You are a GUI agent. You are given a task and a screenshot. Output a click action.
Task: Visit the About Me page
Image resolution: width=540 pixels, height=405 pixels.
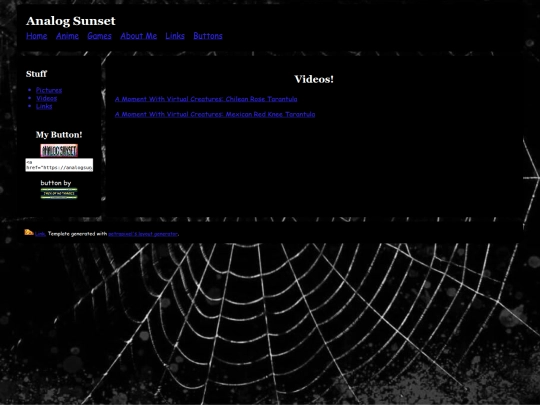[138, 36]
